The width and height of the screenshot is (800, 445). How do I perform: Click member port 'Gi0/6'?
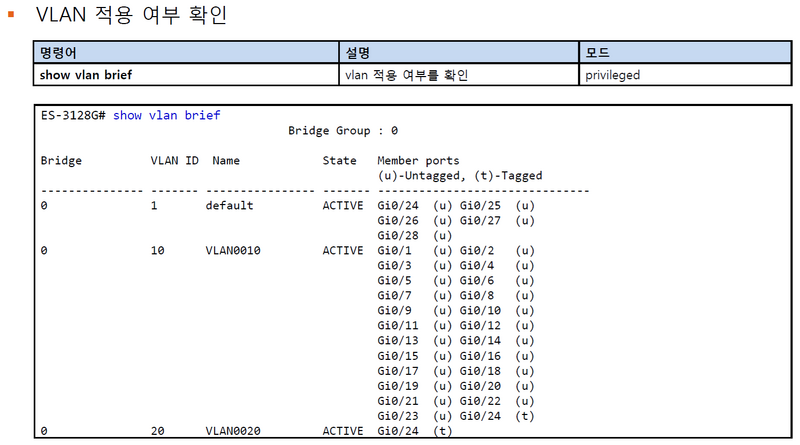point(477,281)
